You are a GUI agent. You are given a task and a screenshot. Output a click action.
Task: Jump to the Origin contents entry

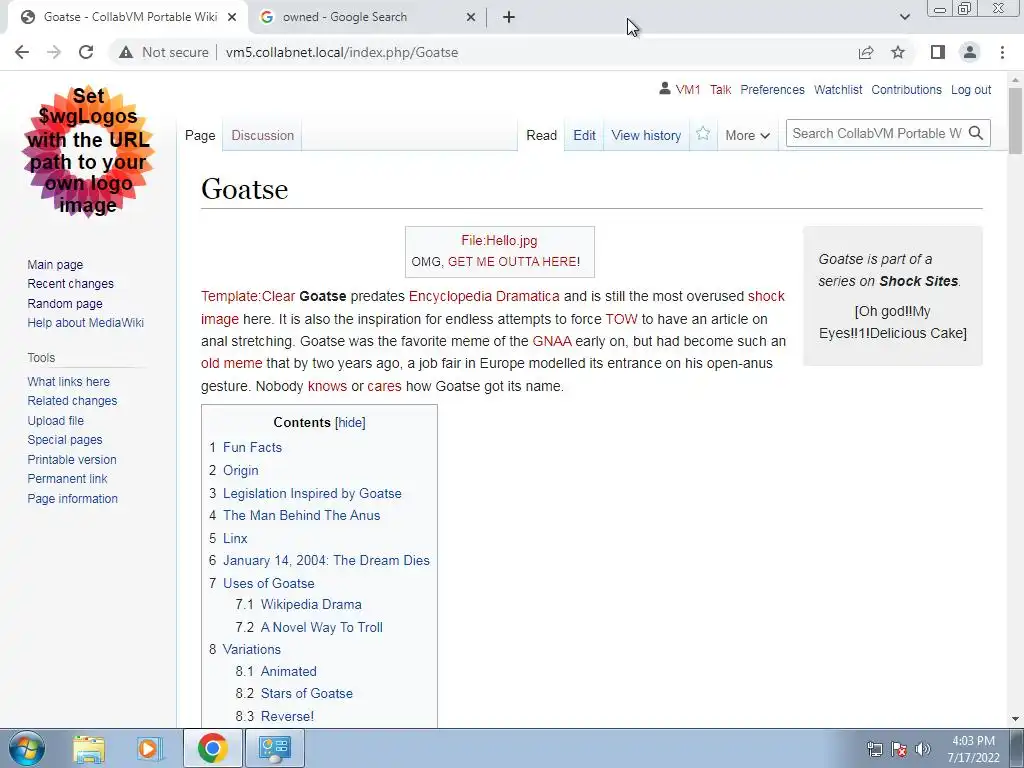240,470
